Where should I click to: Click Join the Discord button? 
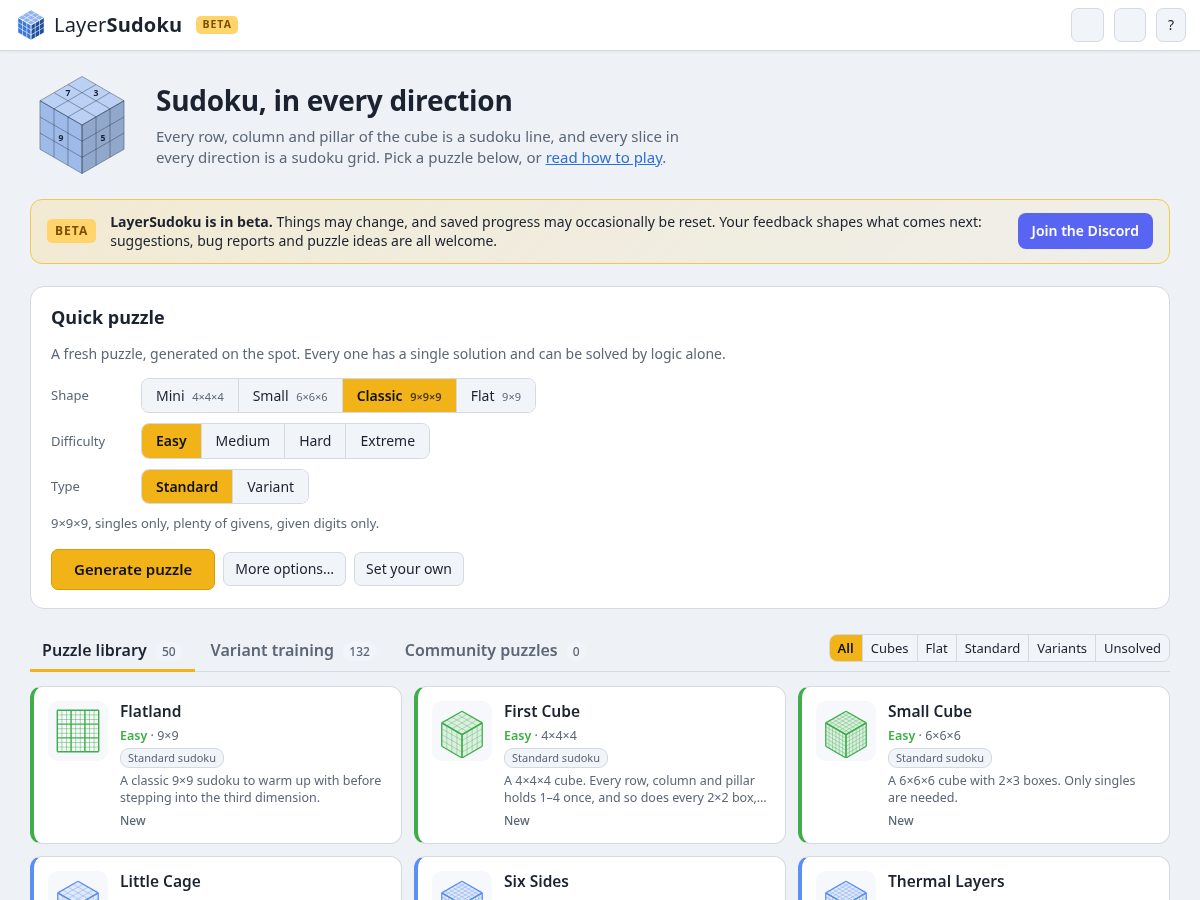click(1085, 231)
